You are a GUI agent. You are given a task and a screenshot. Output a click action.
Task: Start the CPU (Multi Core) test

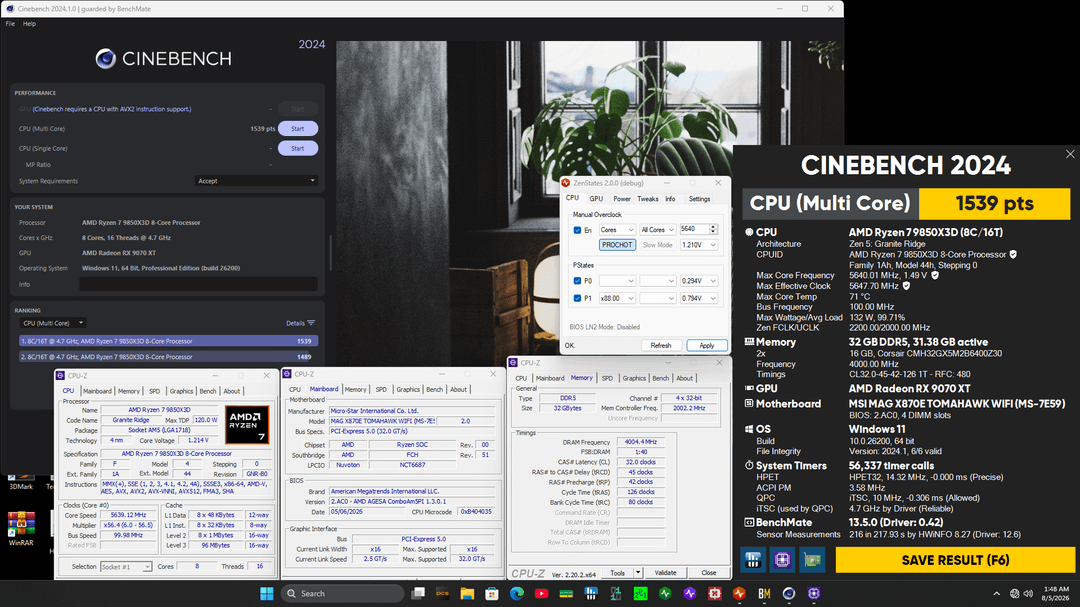pyautogui.click(x=298, y=129)
